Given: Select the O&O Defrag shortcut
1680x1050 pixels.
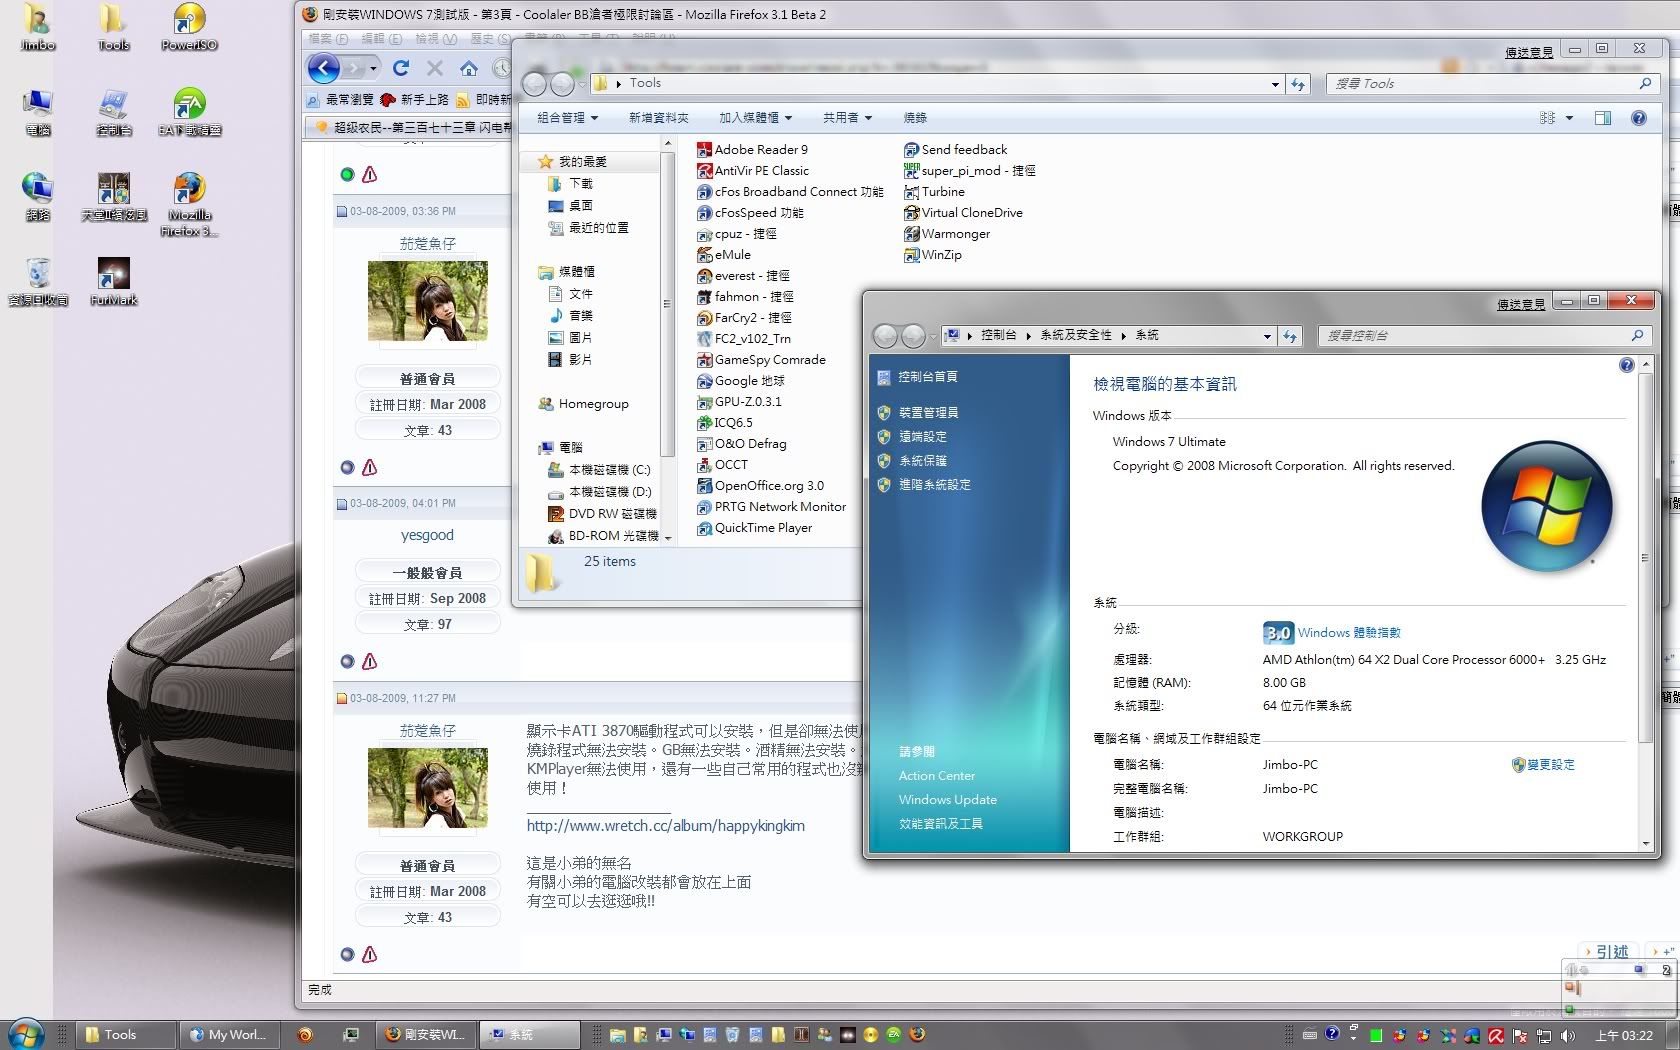Looking at the screenshot, I should click(742, 443).
